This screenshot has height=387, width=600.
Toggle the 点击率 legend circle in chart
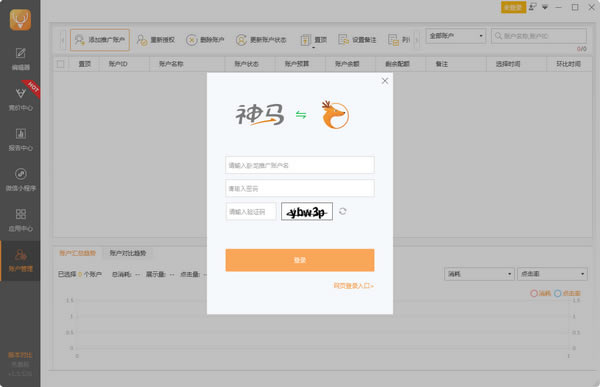click(x=558, y=293)
